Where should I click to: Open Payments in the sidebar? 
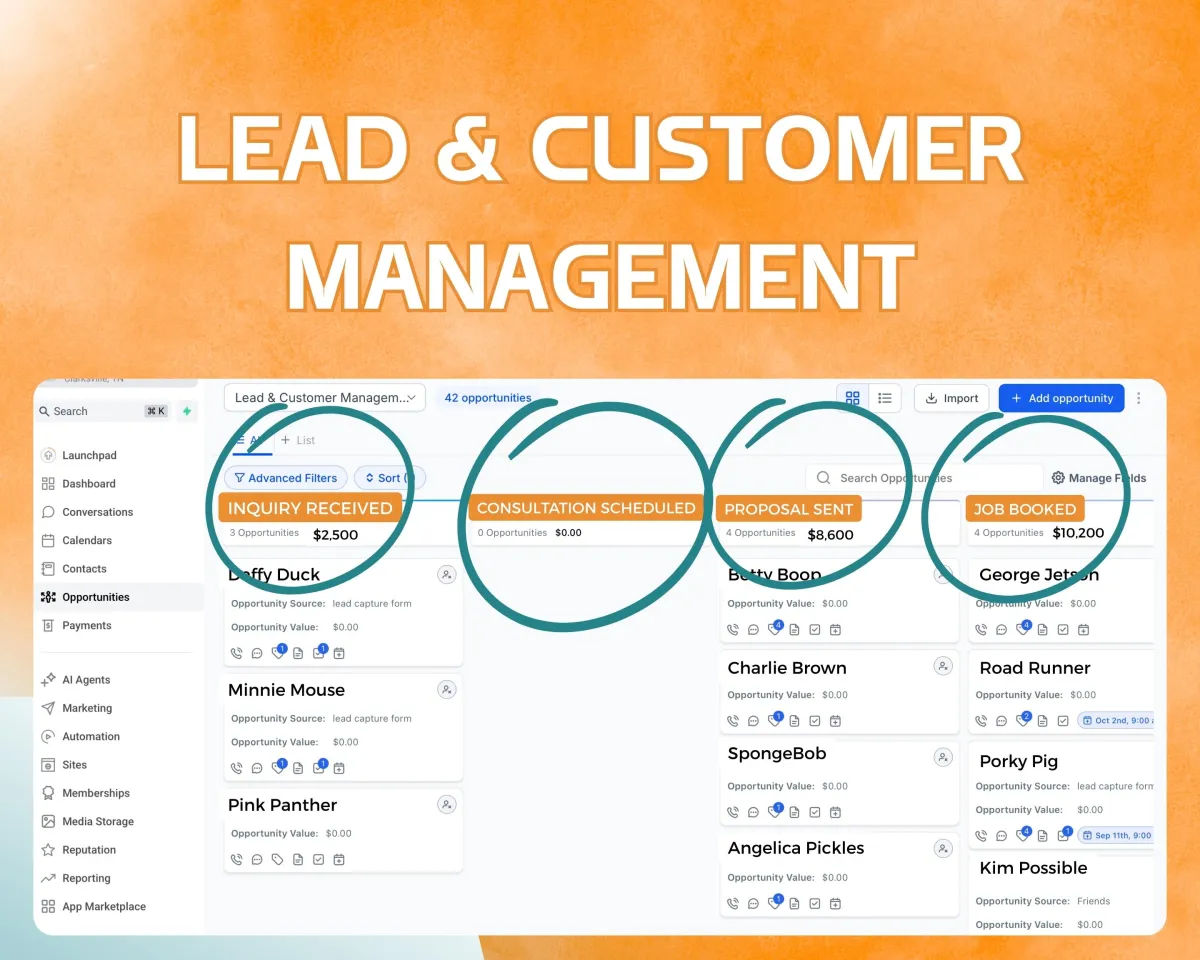point(87,626)
